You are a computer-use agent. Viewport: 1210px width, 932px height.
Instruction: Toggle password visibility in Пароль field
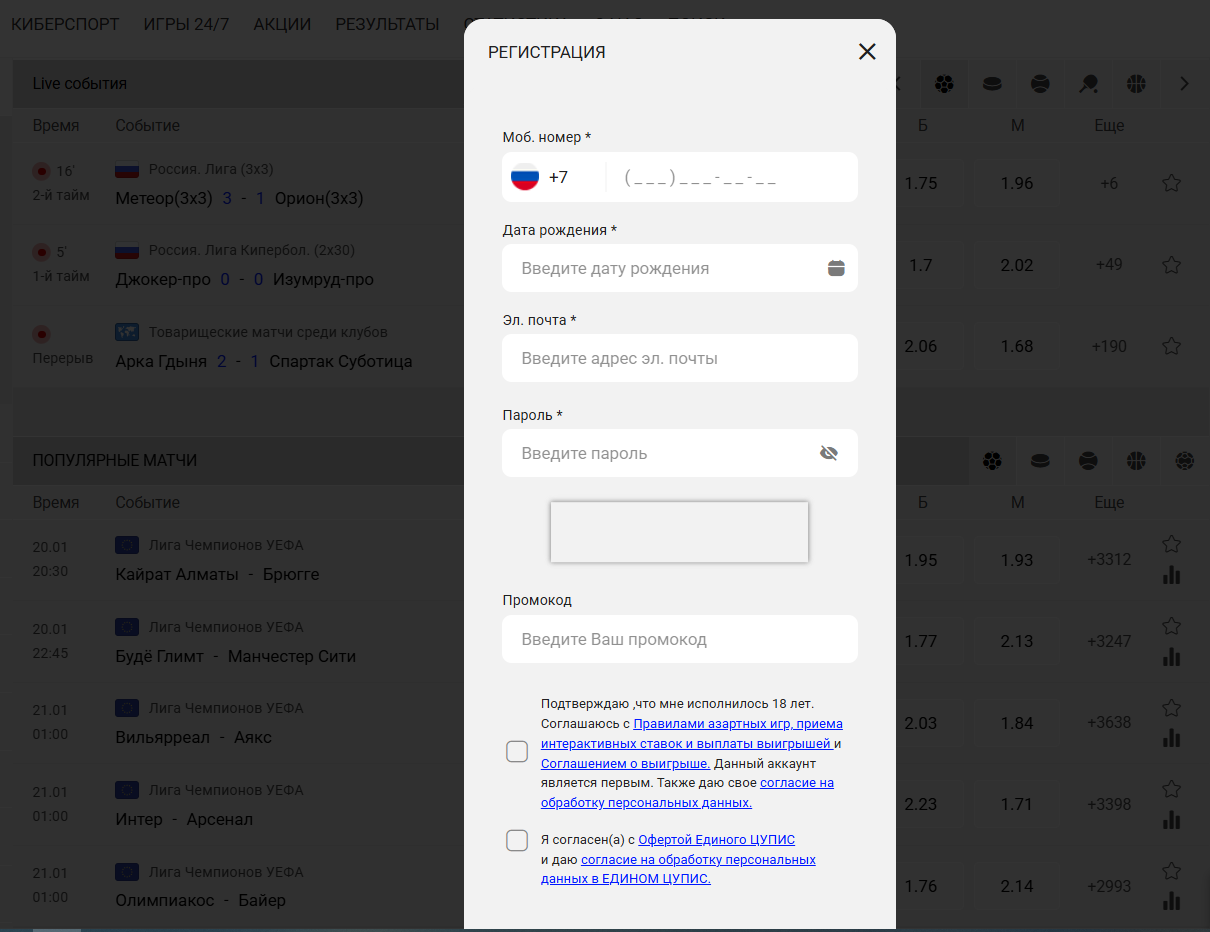829,453
